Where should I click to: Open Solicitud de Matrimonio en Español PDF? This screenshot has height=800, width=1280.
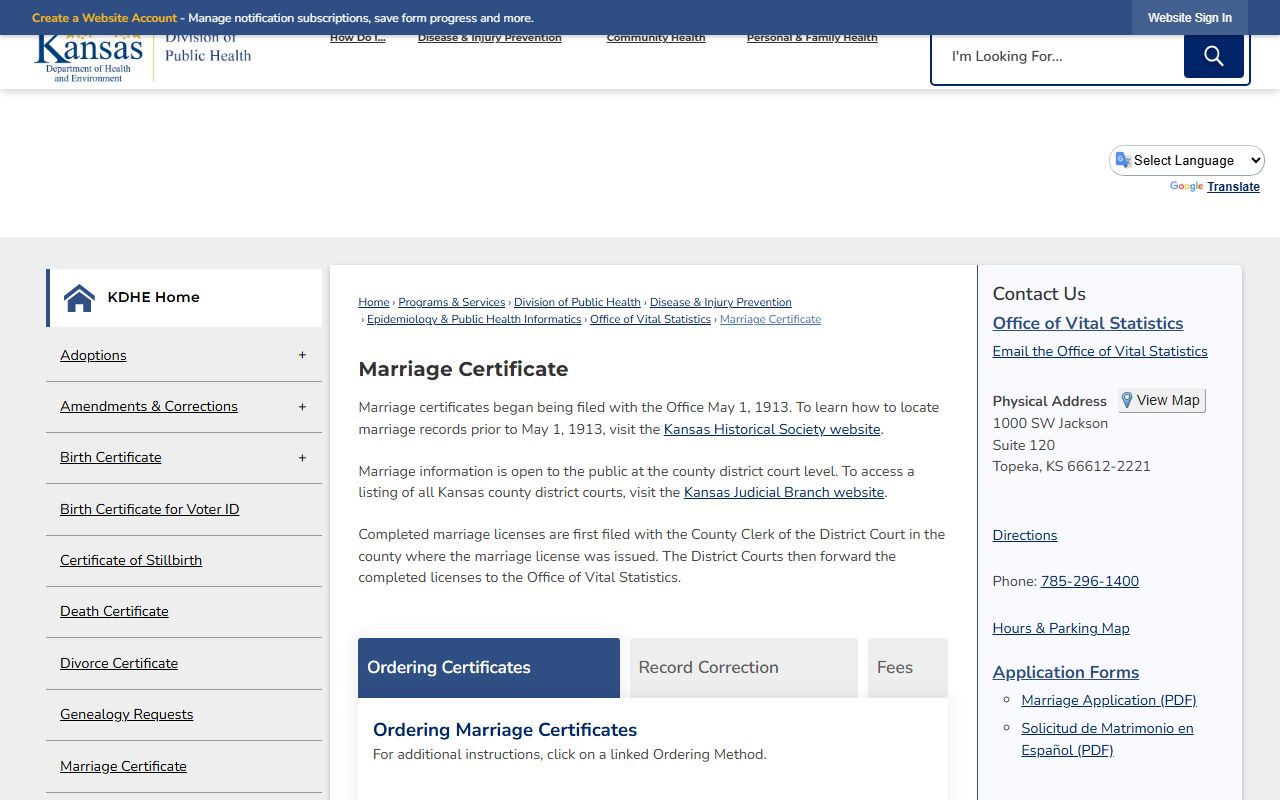(1107, 739)
